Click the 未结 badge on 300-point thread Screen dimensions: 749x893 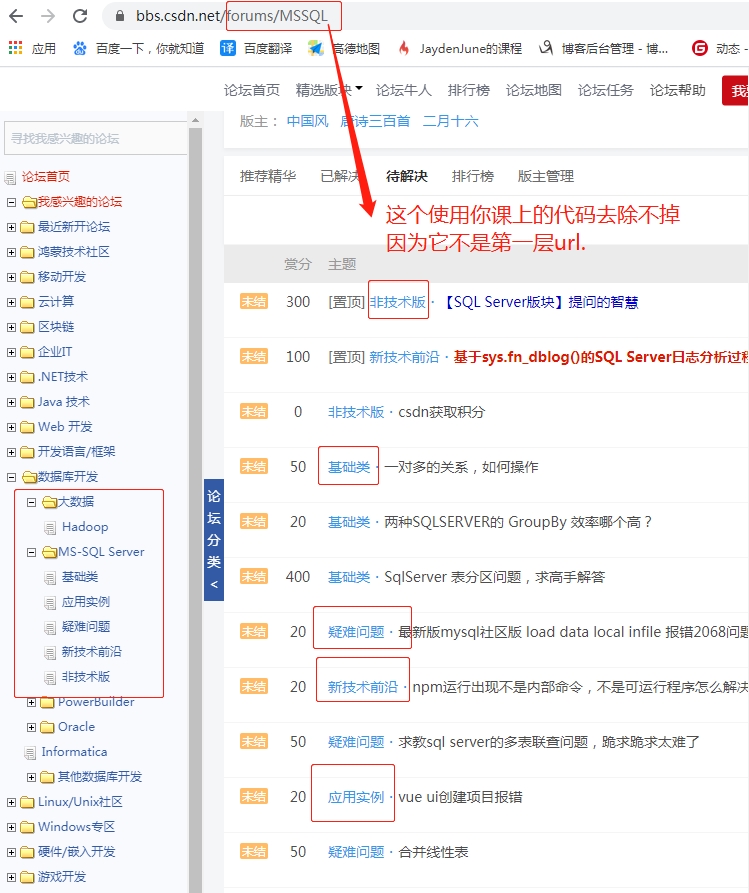point(253,302)
